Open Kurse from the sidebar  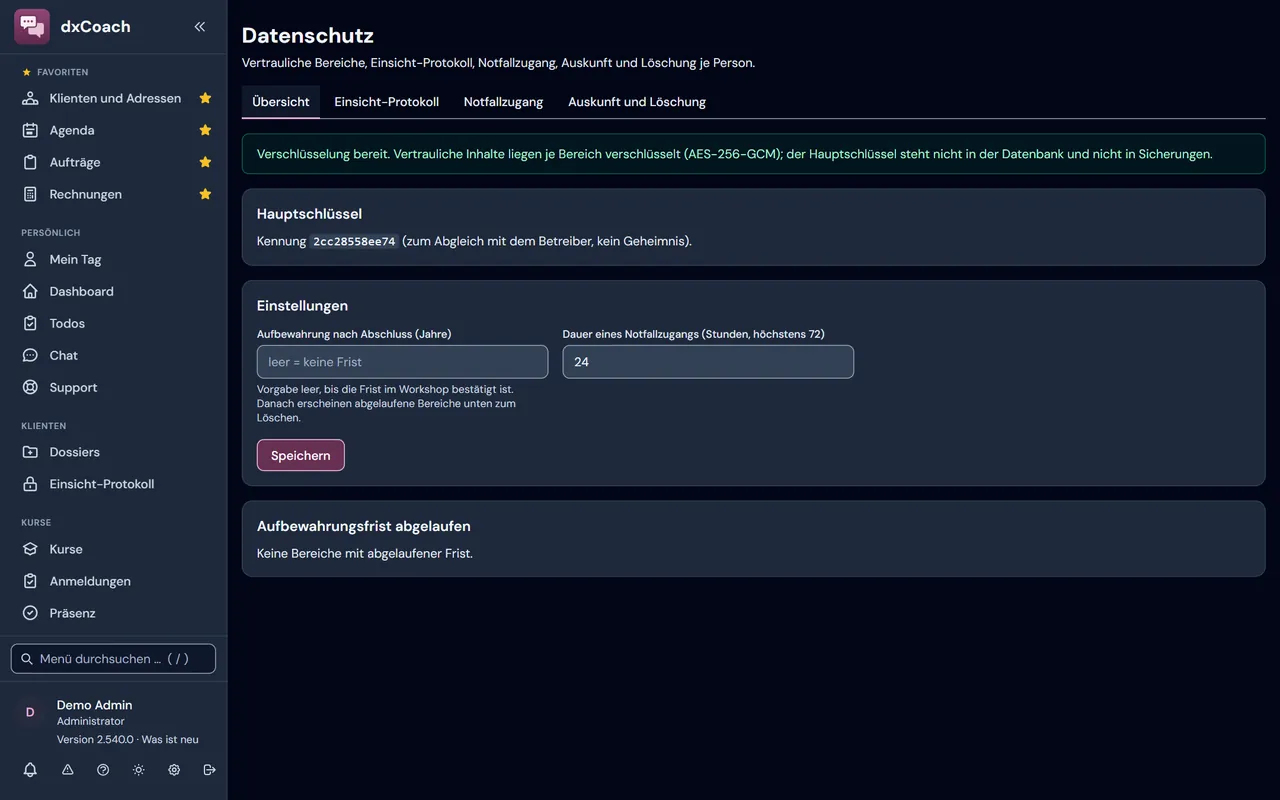click(66, 549)
